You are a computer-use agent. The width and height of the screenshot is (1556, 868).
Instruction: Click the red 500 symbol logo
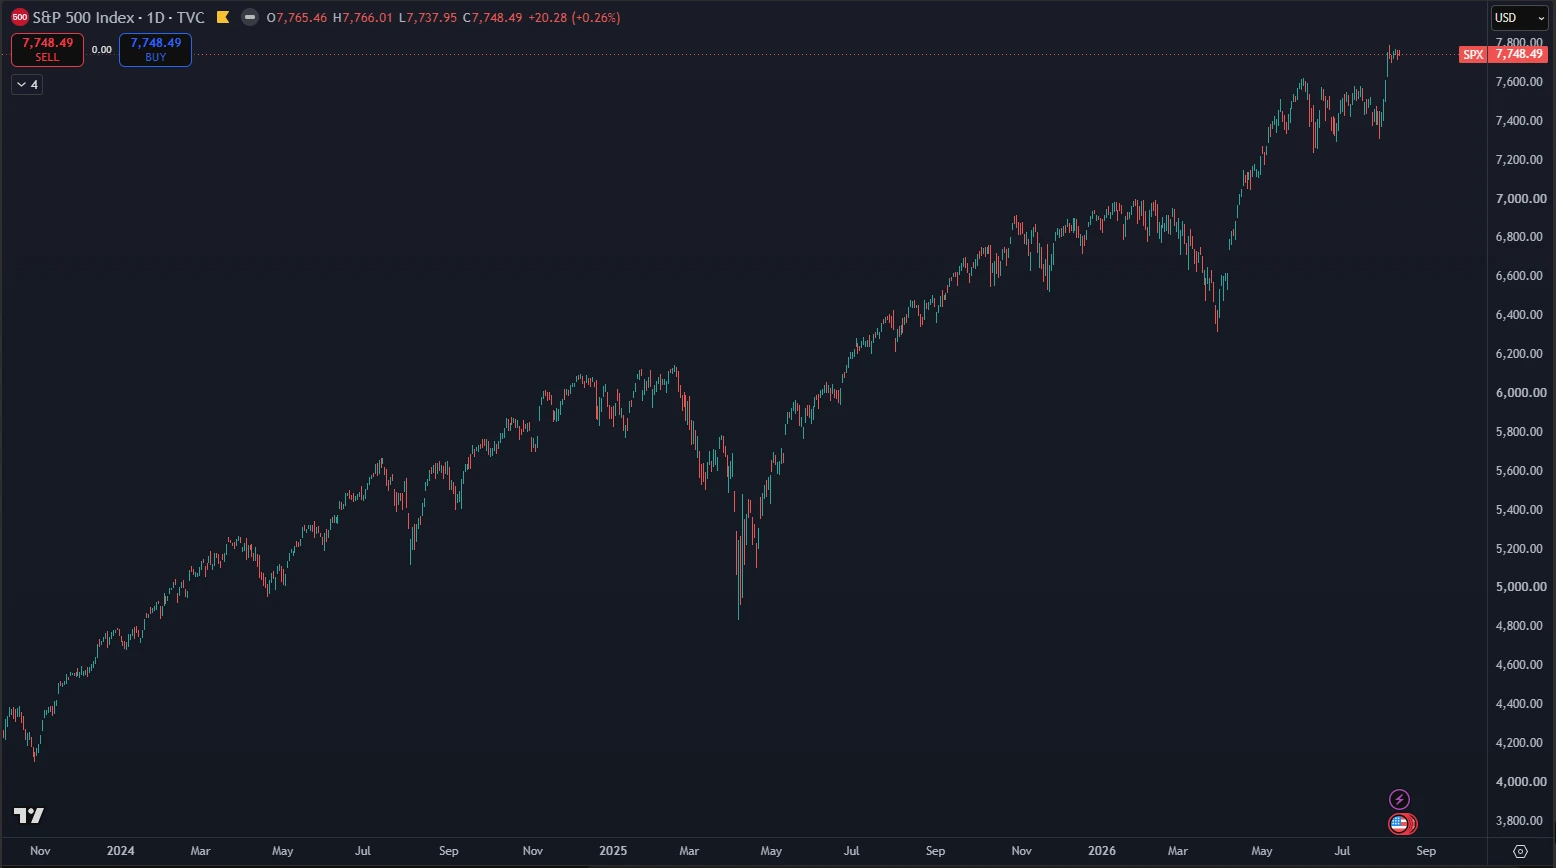click(20, 18)
